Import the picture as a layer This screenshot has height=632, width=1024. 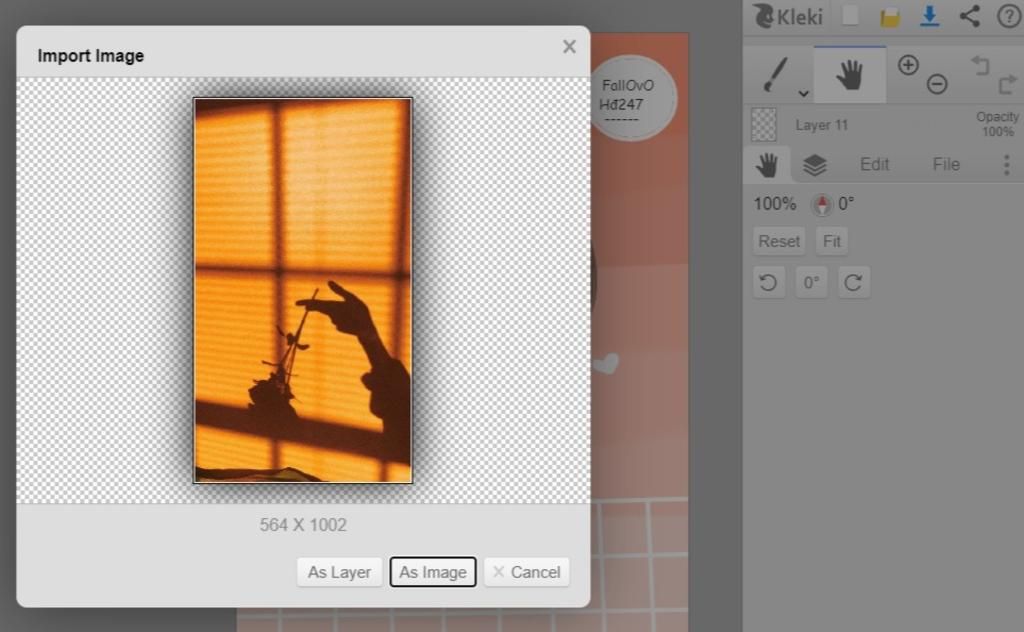coord(339,572)
